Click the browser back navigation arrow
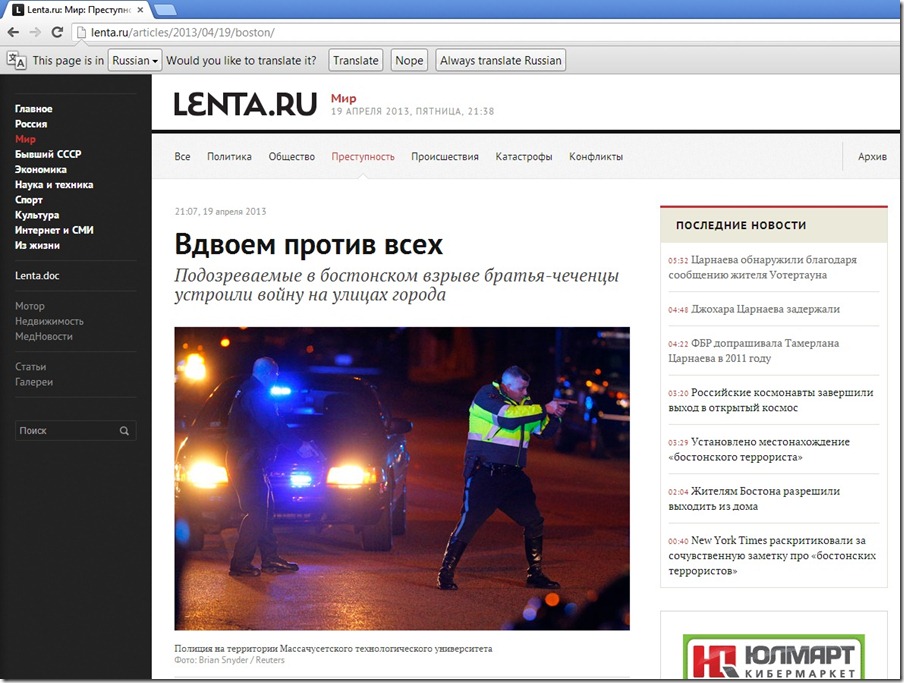The height and width of the screenshot is (683, 904). 13,31
